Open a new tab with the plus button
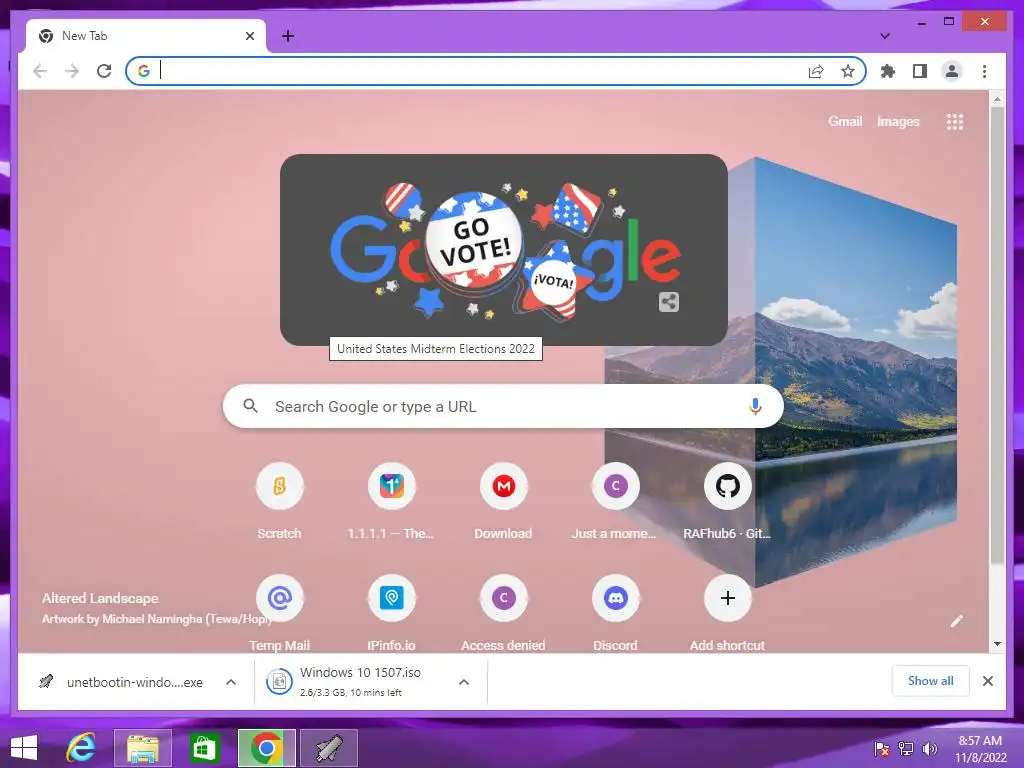Screen dimensions: 1024x768 pyautogui.click(x=288, y=36)
